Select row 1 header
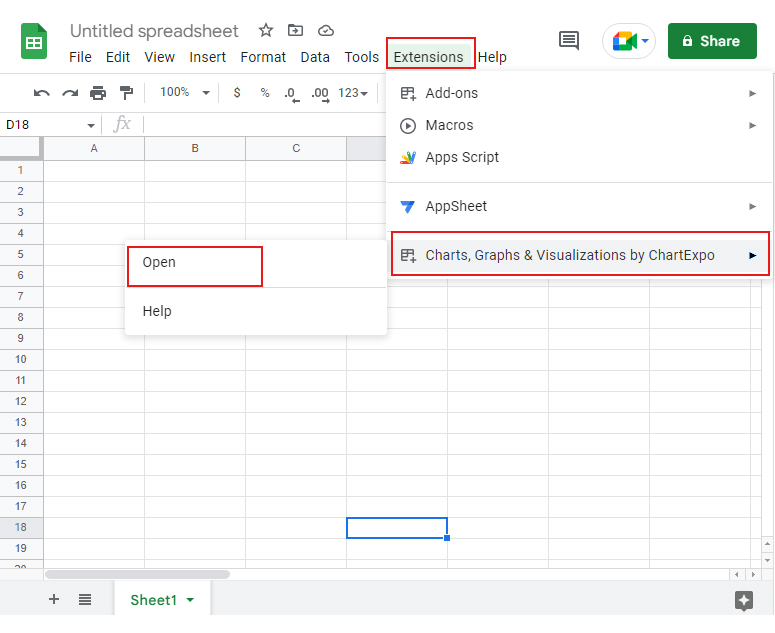775x633 pixels. 21,170
